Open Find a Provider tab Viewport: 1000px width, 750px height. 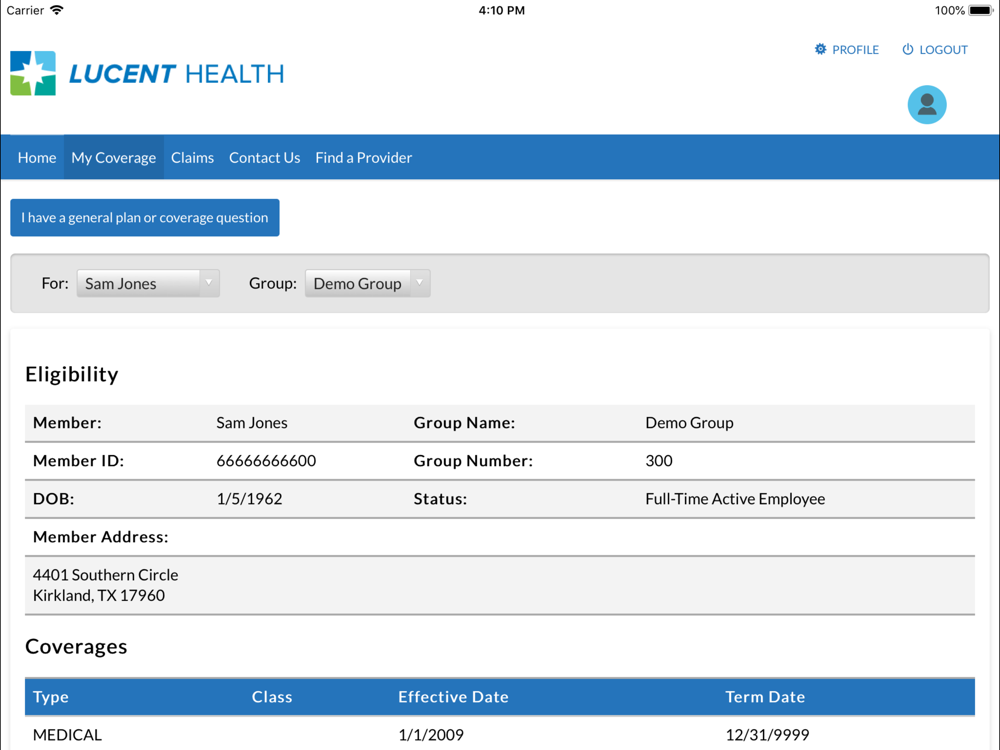click(x=364, y=158)
